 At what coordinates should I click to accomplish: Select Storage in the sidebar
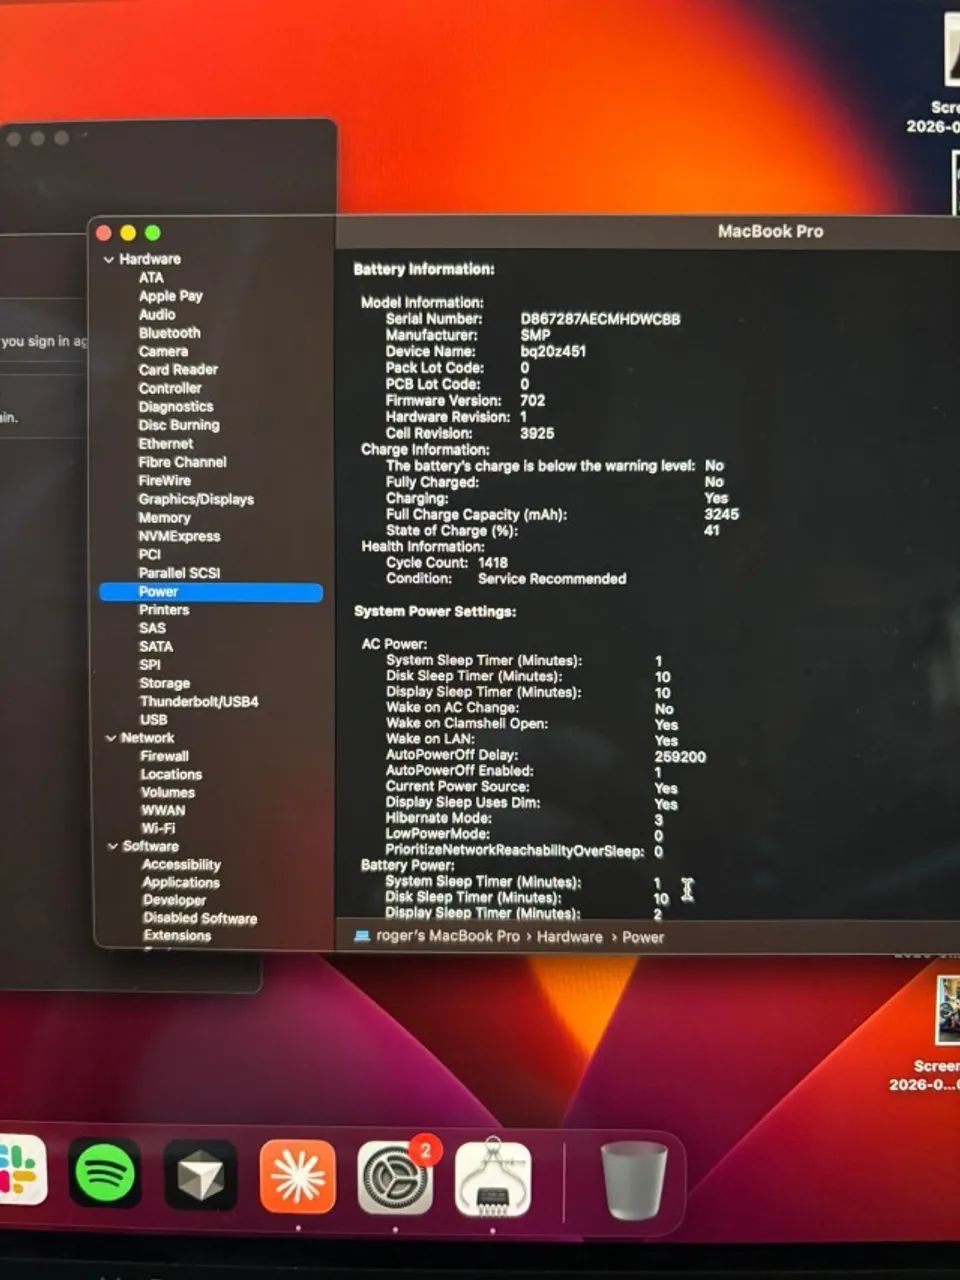[x=164, y=683]
